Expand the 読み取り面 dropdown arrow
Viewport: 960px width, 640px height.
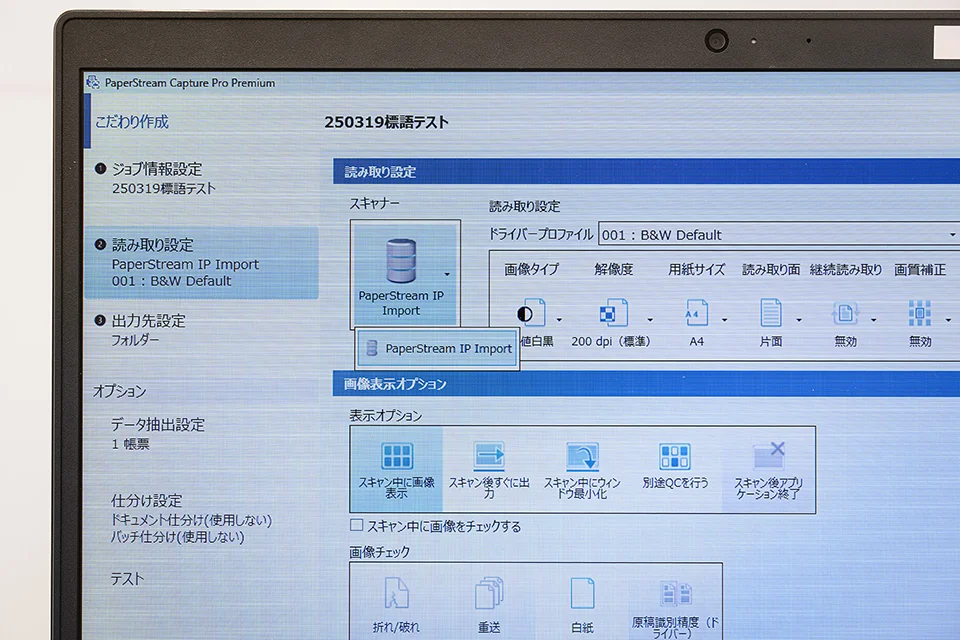click(x=798, y=320)
